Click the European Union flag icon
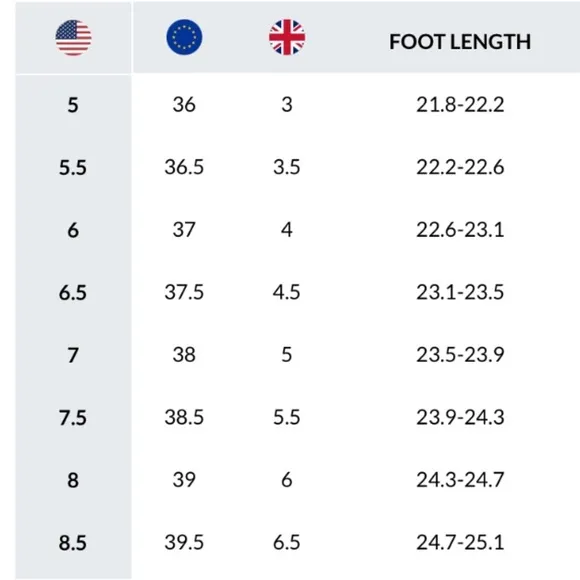 pos(184,37)
